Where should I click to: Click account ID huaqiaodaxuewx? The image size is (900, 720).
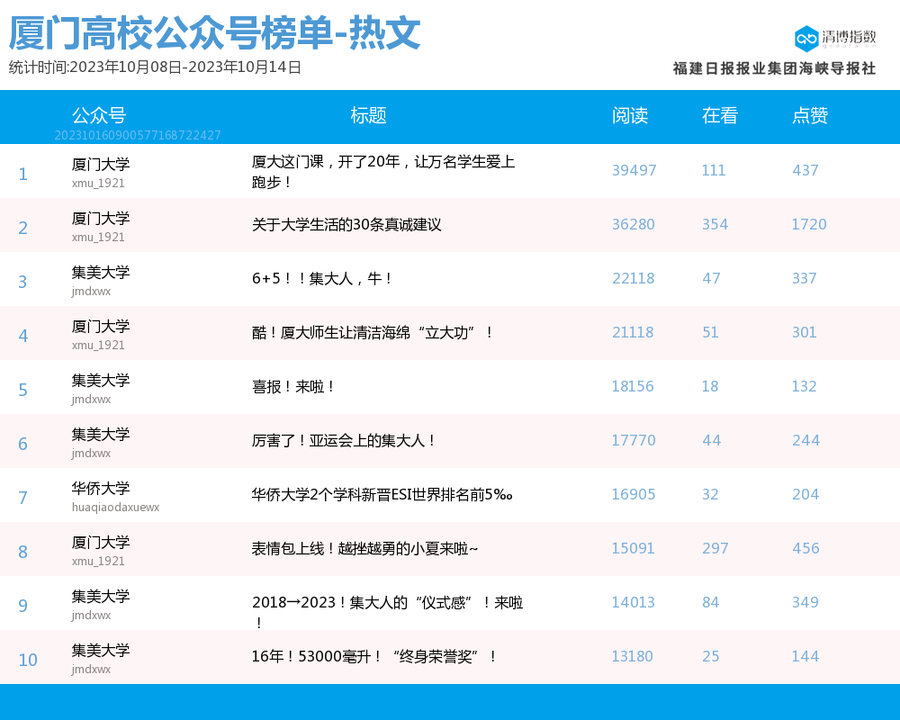115,507
